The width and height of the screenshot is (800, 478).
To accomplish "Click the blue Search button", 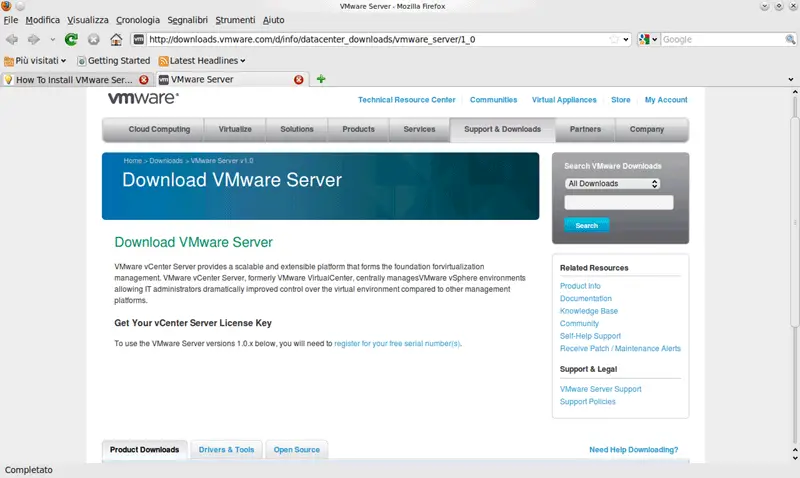I will pos(586,225).
